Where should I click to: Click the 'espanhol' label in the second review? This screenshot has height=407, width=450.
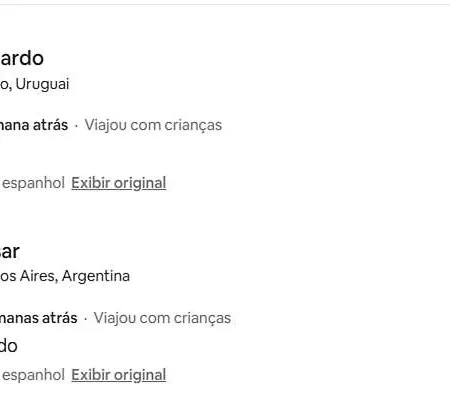click(x=33, y=375)
